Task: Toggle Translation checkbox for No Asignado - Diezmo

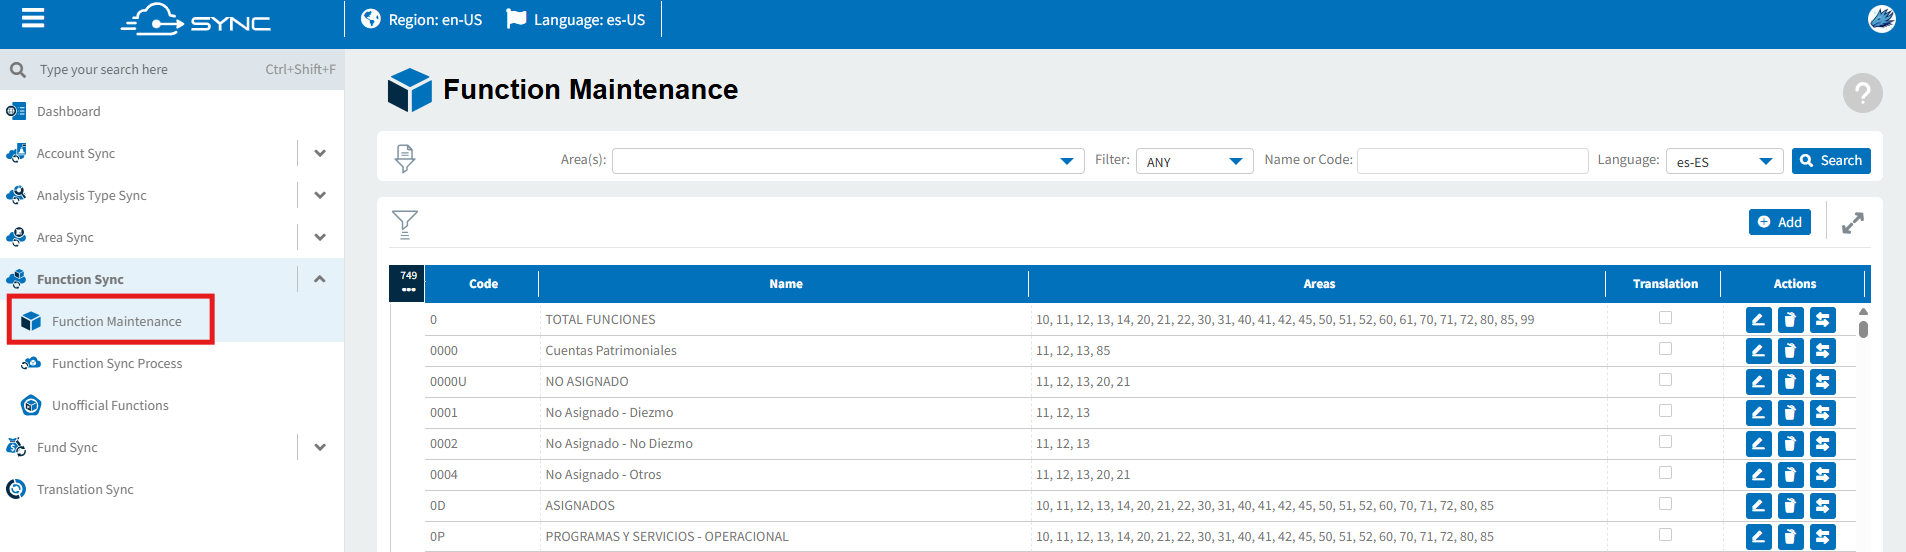Action: pyautogui.click(x=1665, y=411)
